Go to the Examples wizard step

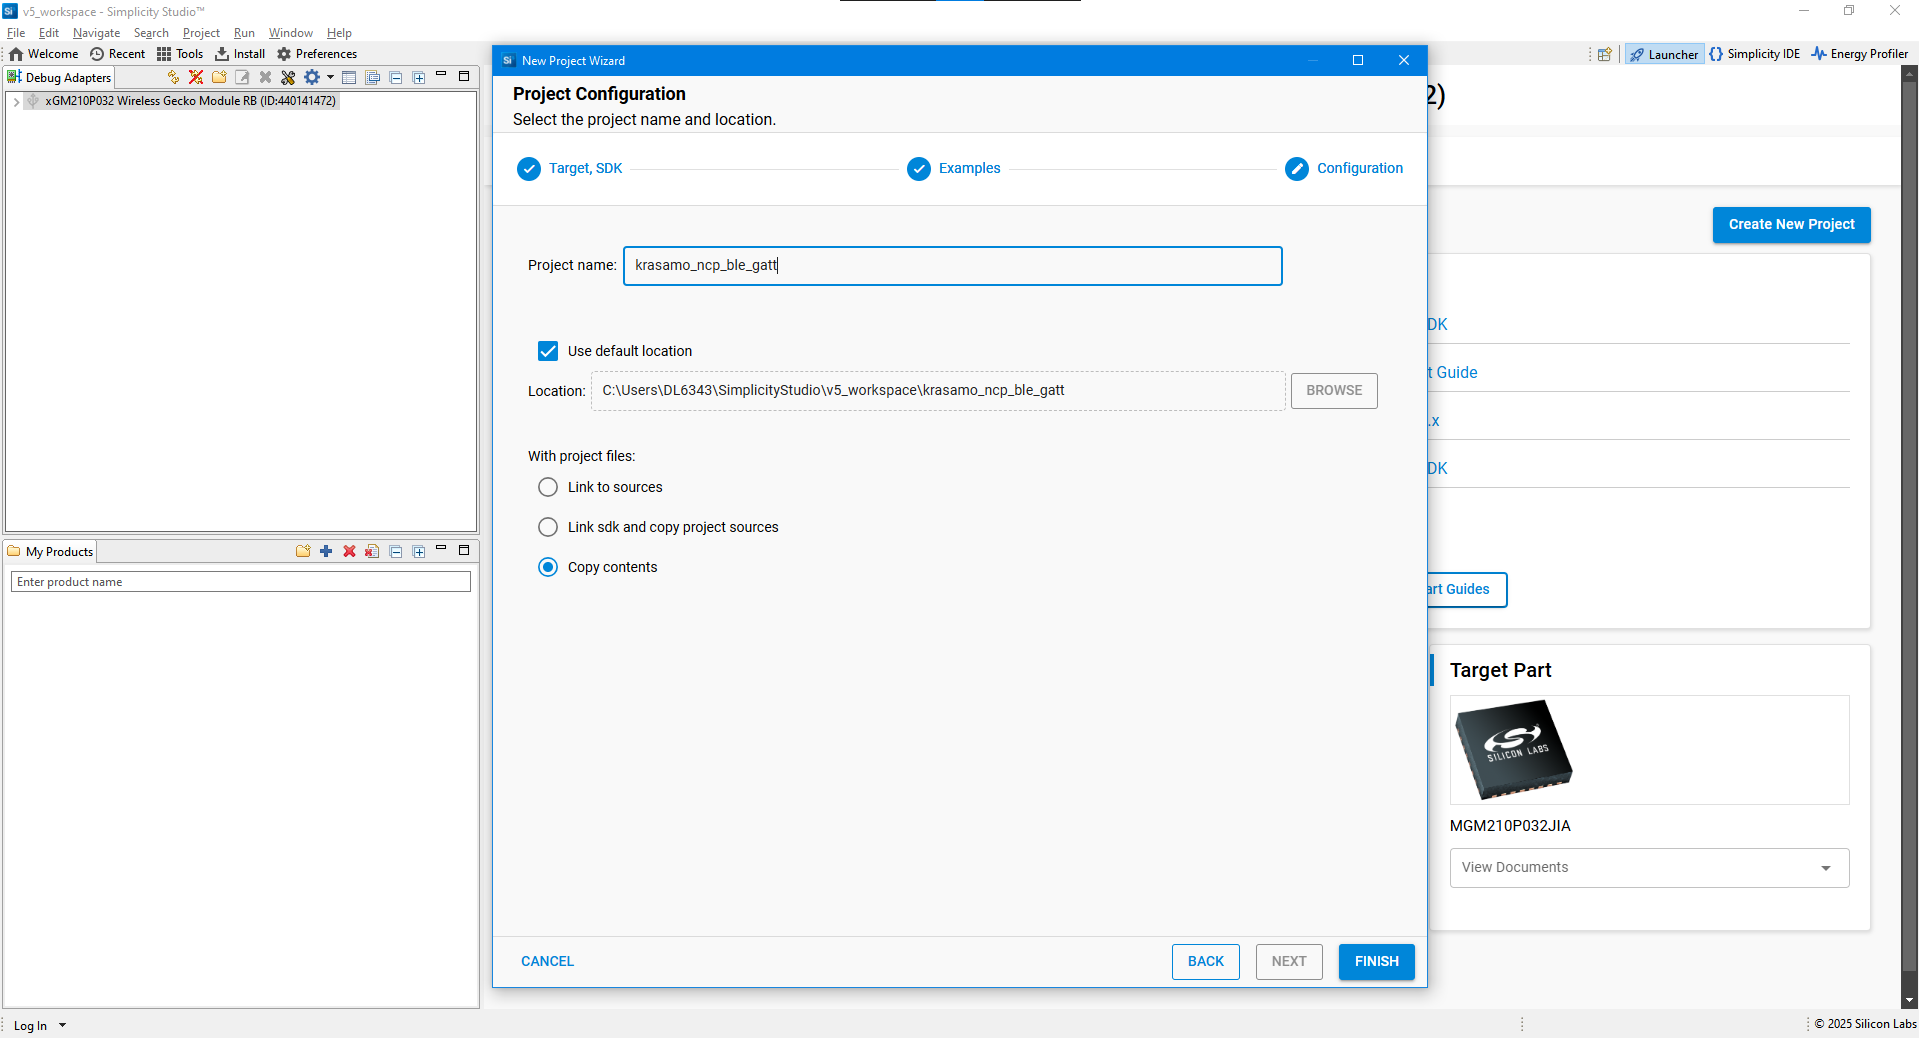[x=954, y=169]
